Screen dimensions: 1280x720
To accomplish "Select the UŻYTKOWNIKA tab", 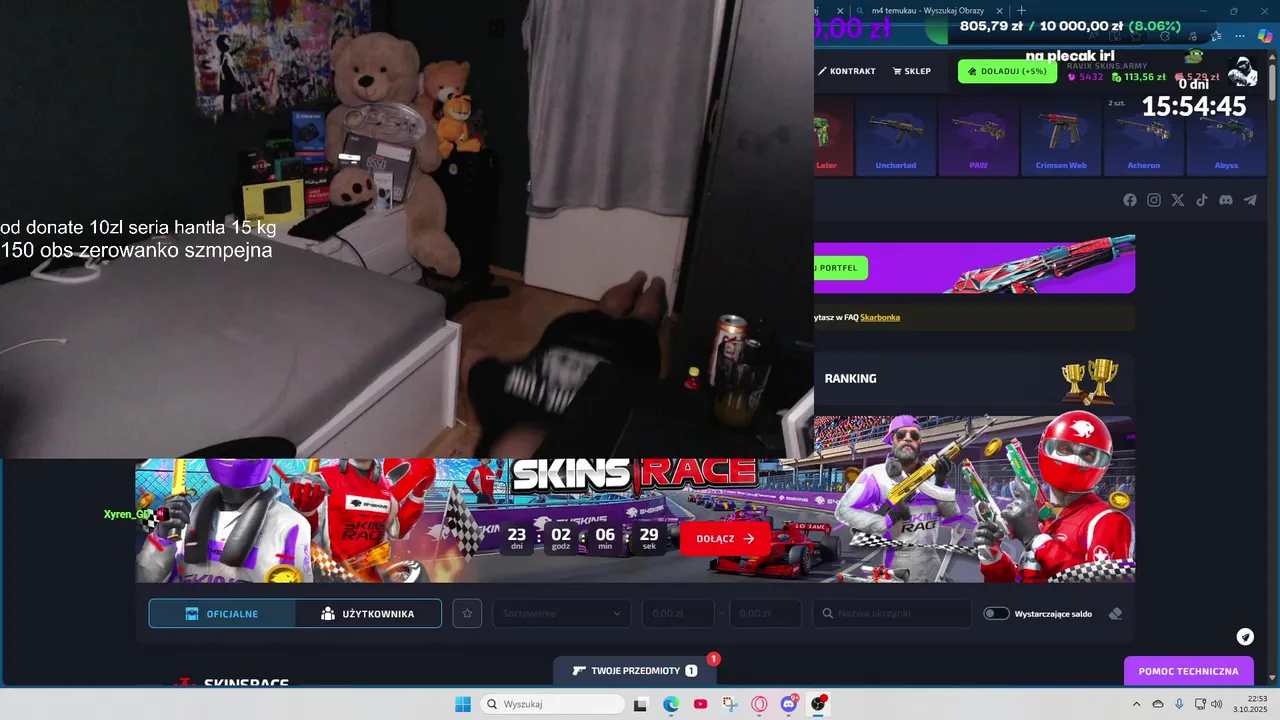I will pyautogui.click(x=368, y=614).
